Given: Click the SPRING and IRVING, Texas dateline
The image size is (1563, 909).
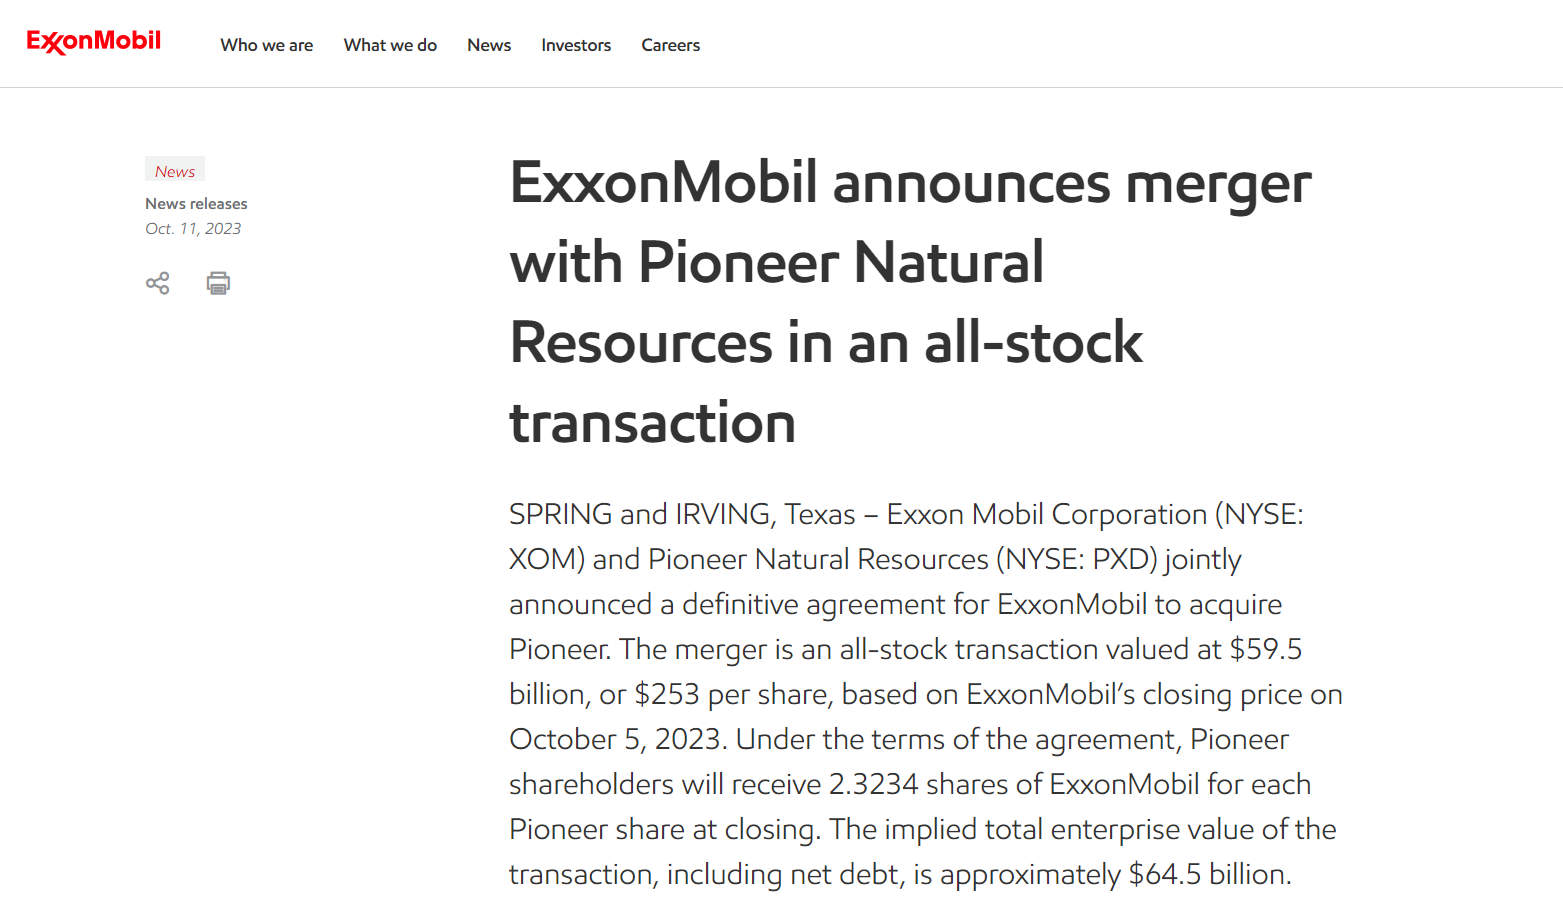Looking at the screenshot, I should [x=682, y=514].
